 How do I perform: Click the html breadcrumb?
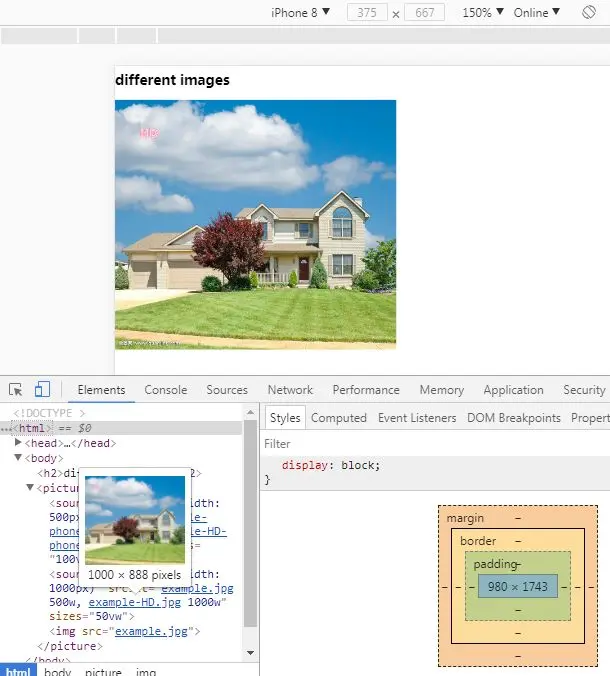[x=18, y=671]
